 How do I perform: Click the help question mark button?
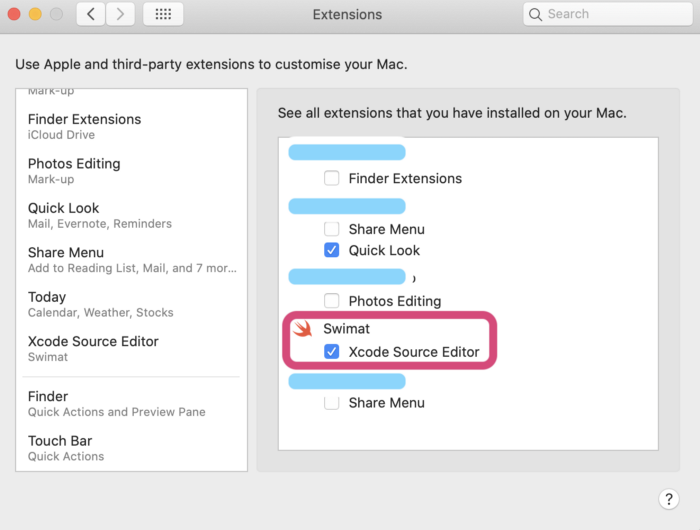(669, 499)
